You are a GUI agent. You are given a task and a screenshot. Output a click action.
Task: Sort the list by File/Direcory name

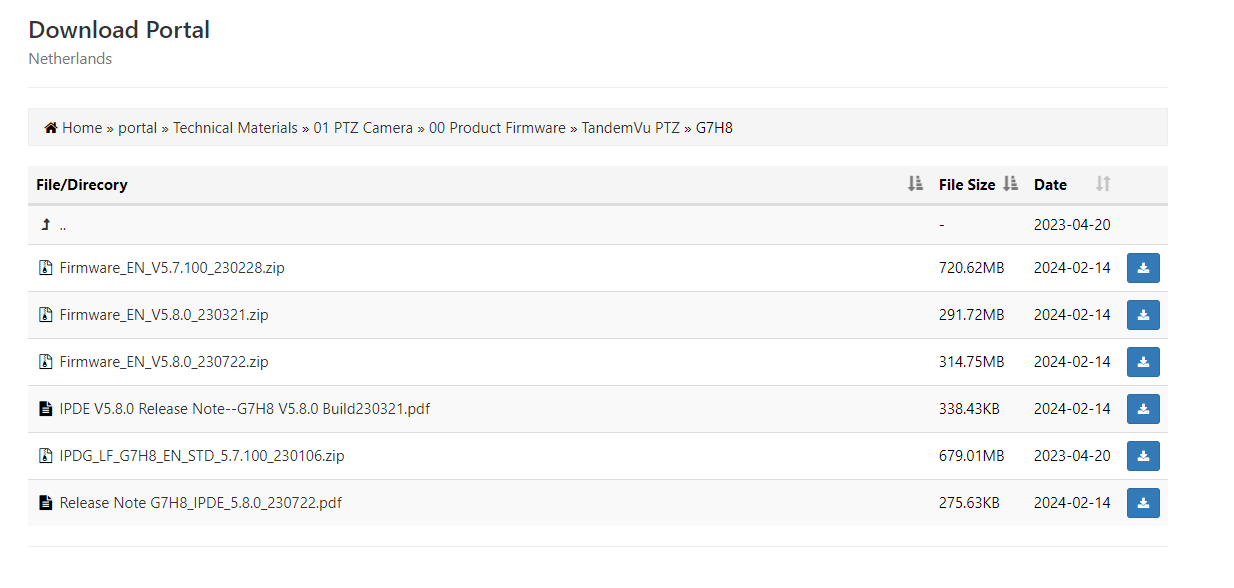pyautogui.click(x=915, y=184)
